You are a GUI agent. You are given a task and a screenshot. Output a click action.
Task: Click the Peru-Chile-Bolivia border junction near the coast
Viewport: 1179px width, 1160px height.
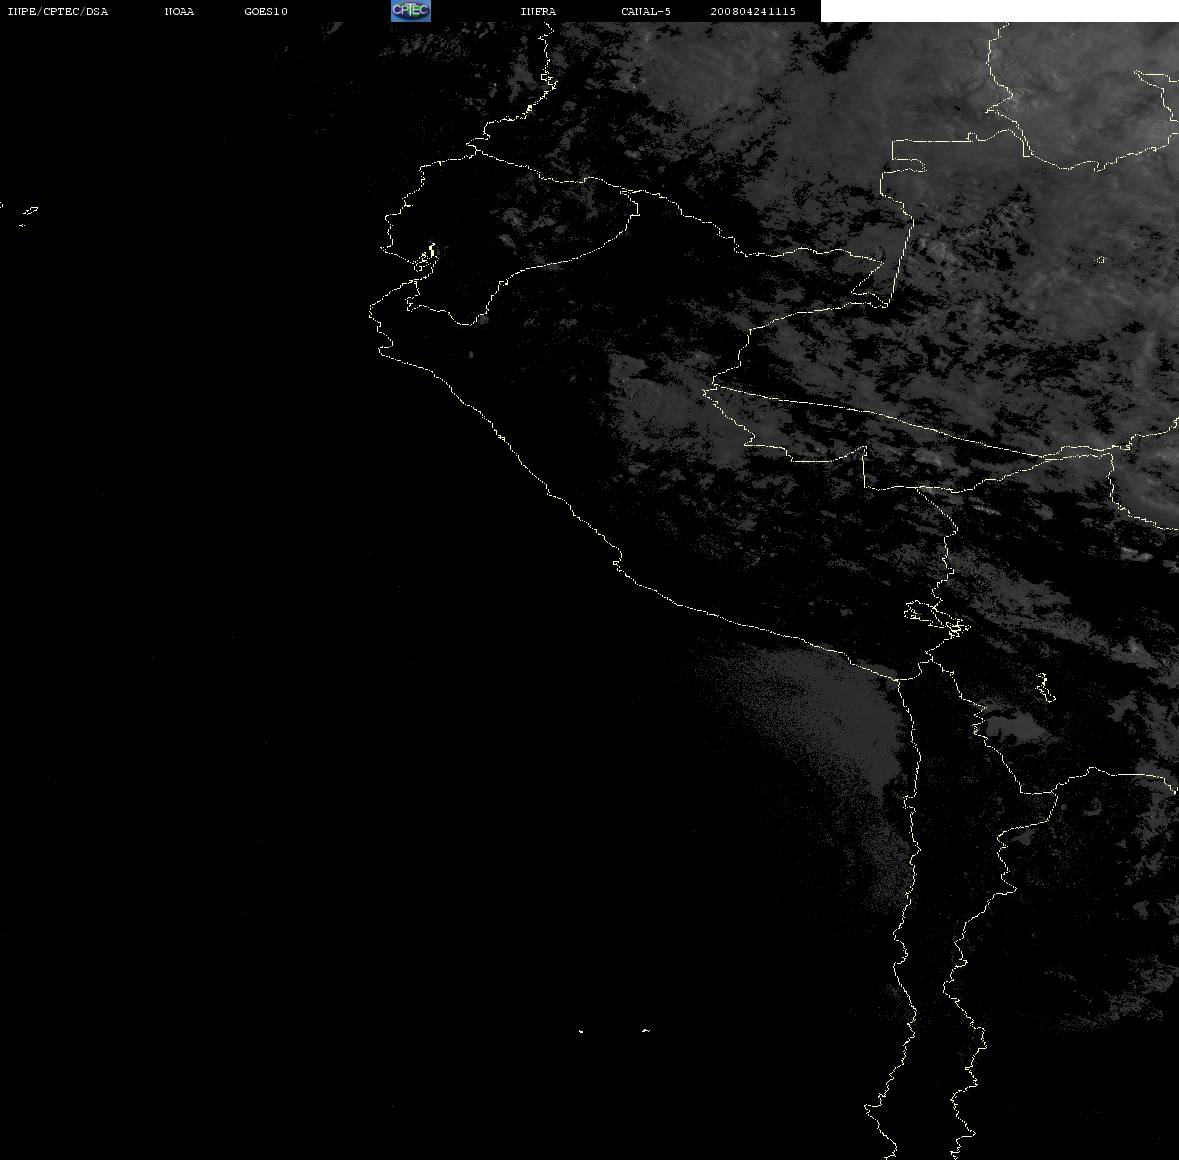pyautogui.click(x=931, y=660)
